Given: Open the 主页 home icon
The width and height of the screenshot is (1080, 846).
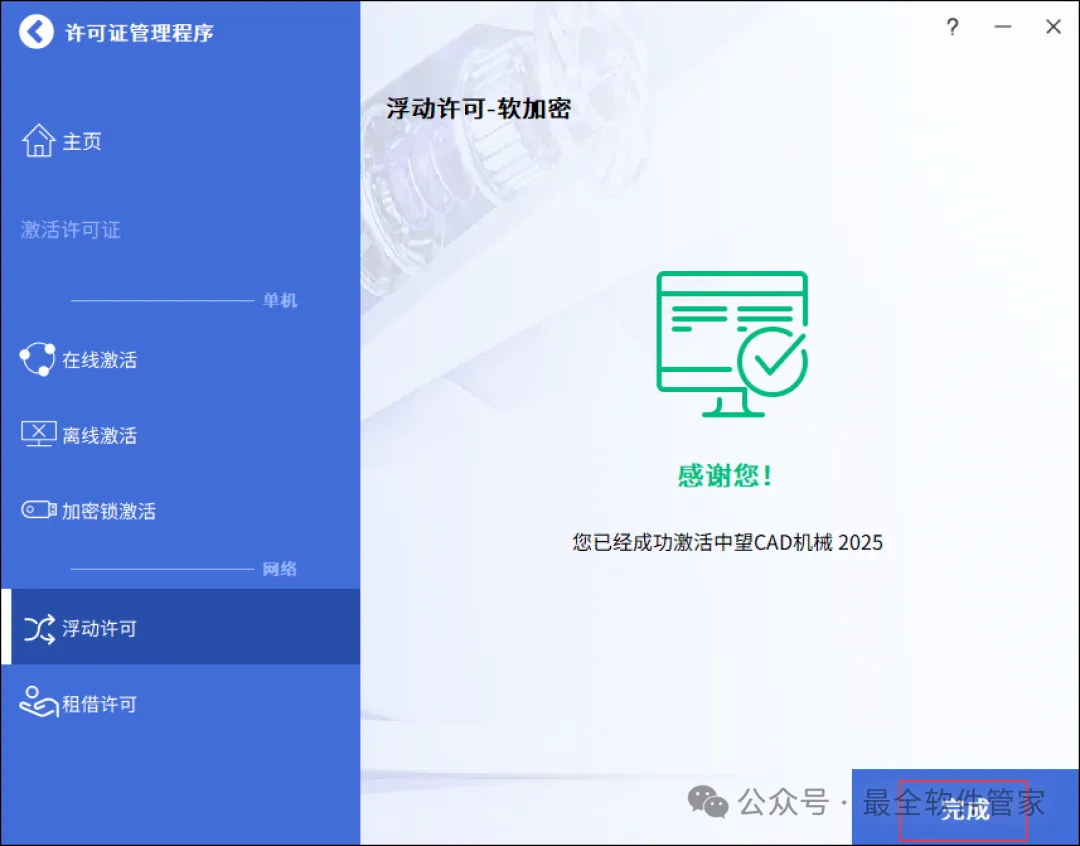Looking at the screenshot, I should click(39, 141).
